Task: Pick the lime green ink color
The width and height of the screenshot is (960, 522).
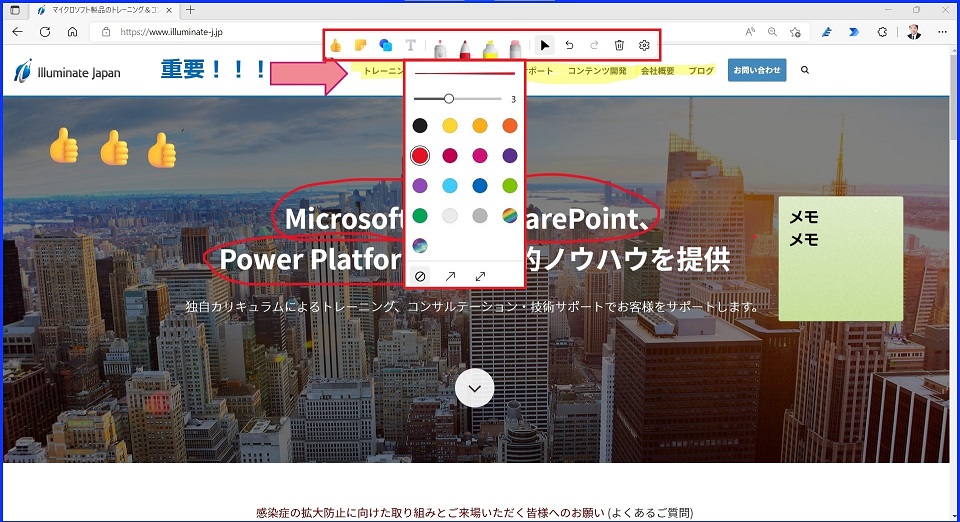Action: coord(510,185)
